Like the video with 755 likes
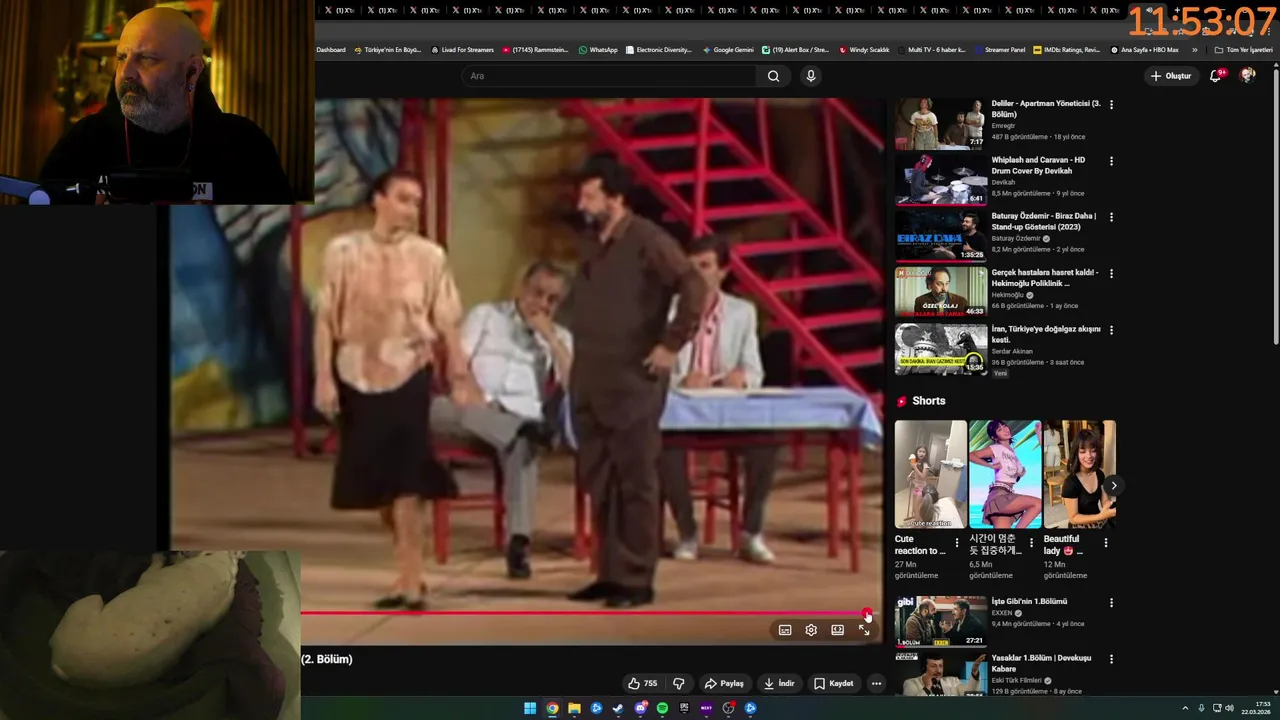 coord(642,684)
